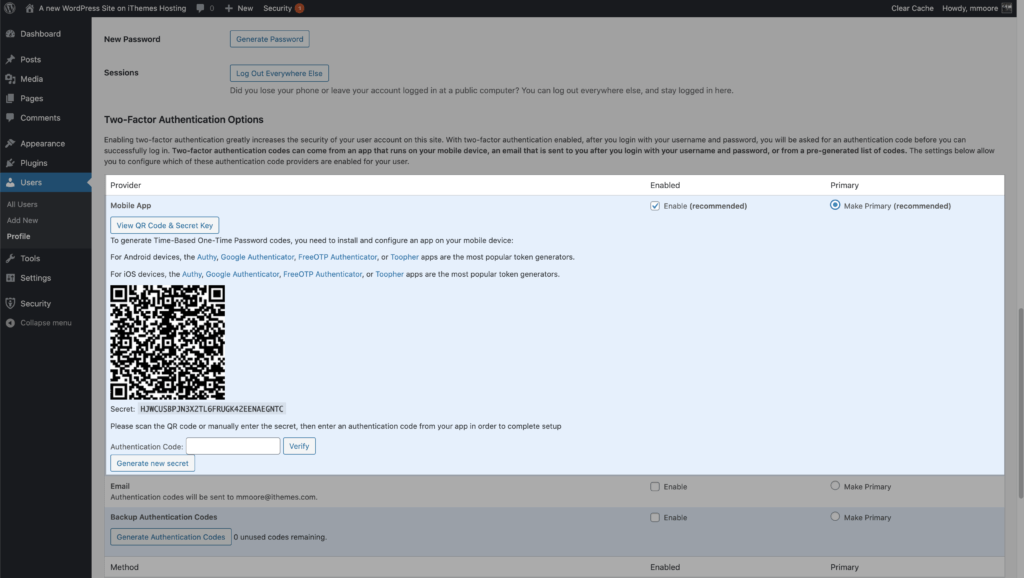Click the site home icon

click(x=29, y=8)
